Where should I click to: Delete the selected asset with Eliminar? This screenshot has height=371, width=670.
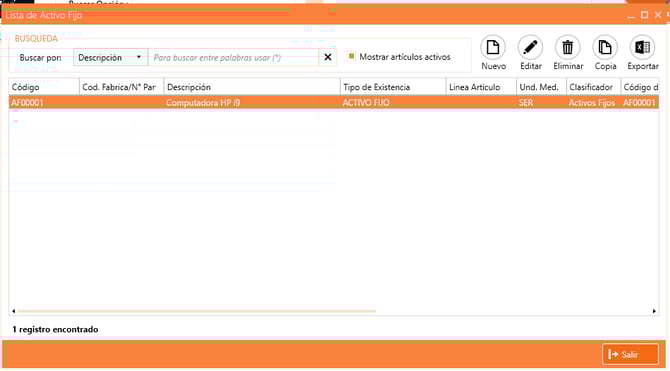[568, 53]
